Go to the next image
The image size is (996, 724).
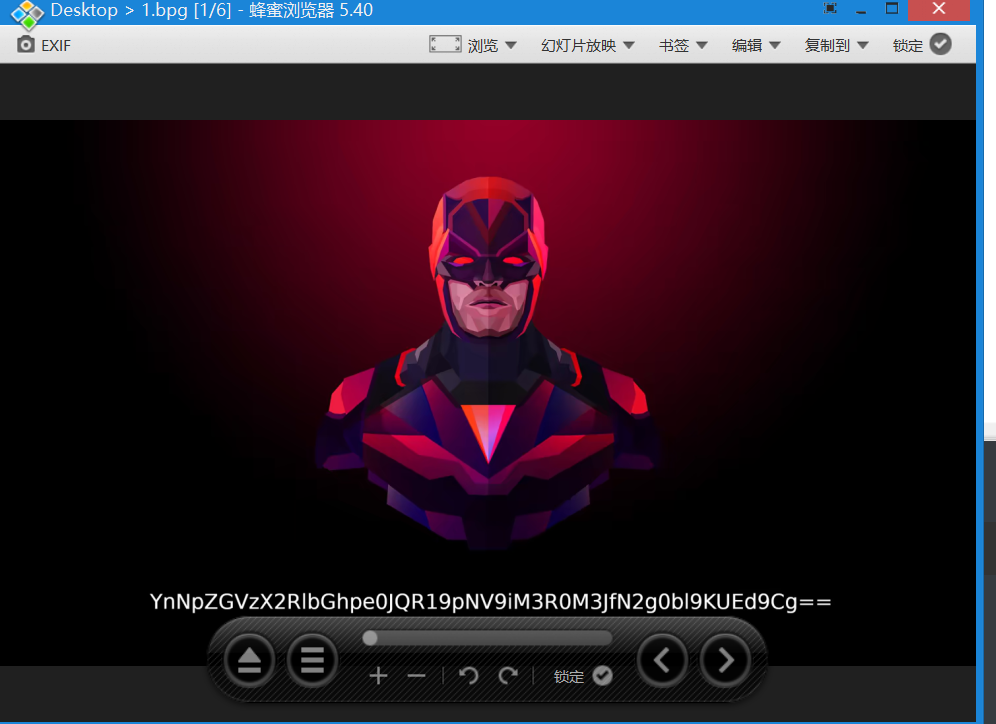(726, 660)
